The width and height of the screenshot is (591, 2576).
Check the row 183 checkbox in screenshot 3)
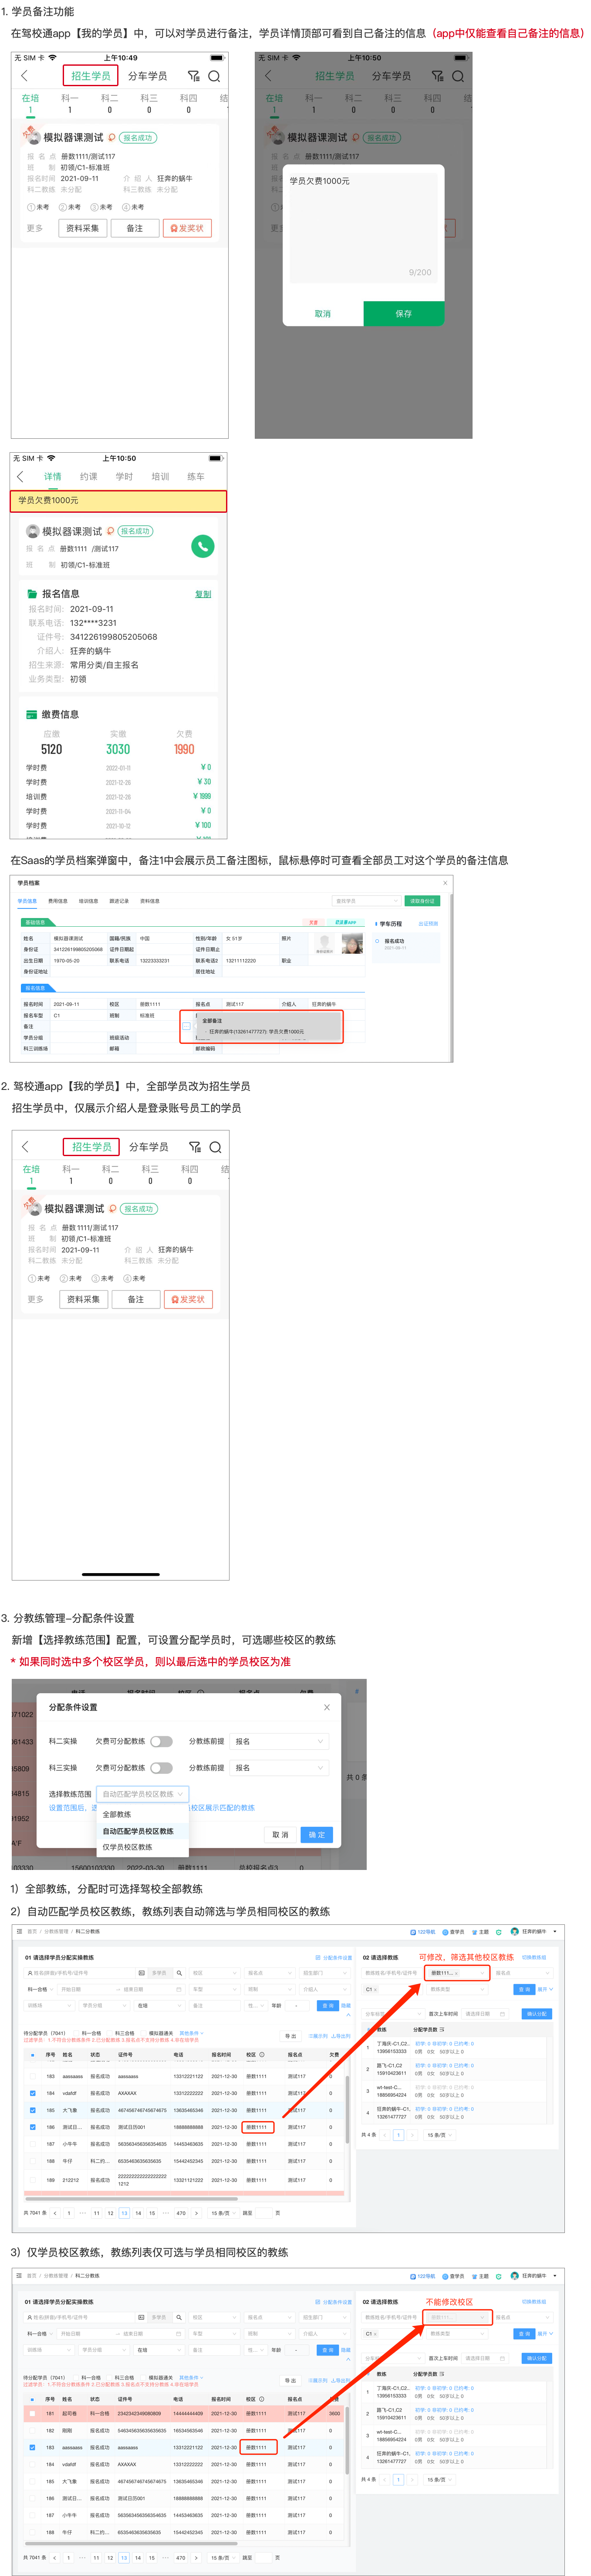tap(33, 2447)
